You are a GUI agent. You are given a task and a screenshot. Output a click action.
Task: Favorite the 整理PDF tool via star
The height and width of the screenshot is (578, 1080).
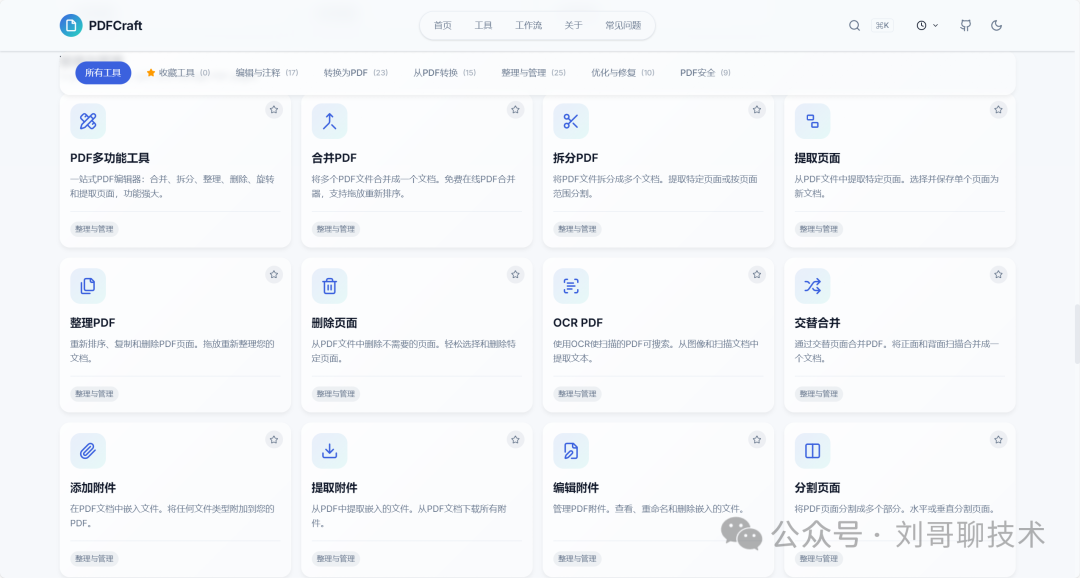(x=274, y=274)
